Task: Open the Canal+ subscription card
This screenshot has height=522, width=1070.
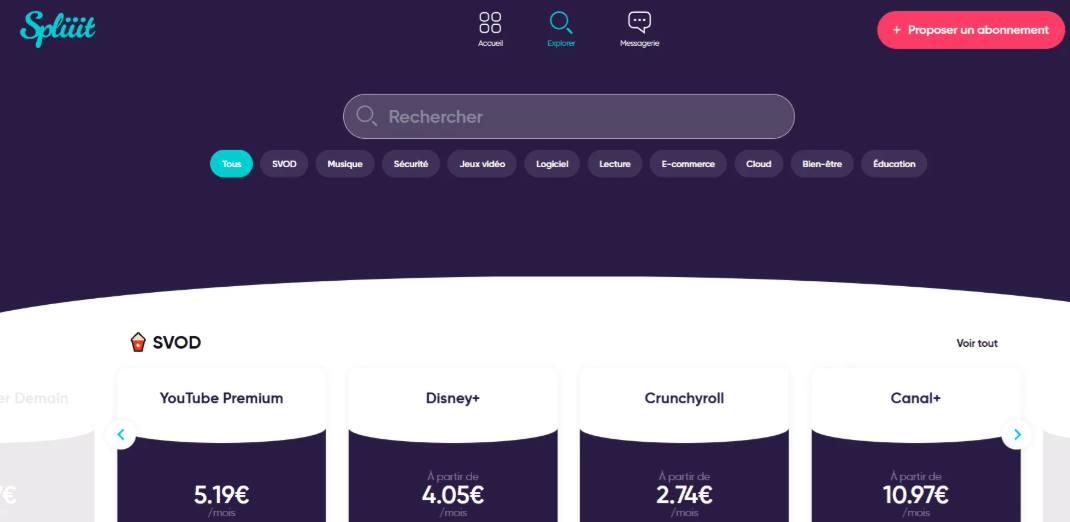Action: pyautogui.click(x=916, y=445)
